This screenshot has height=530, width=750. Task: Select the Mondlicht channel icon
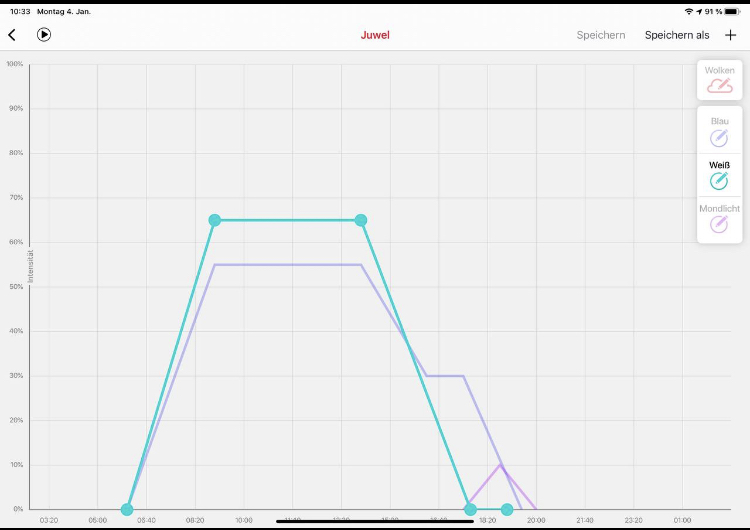pos(719,224)
